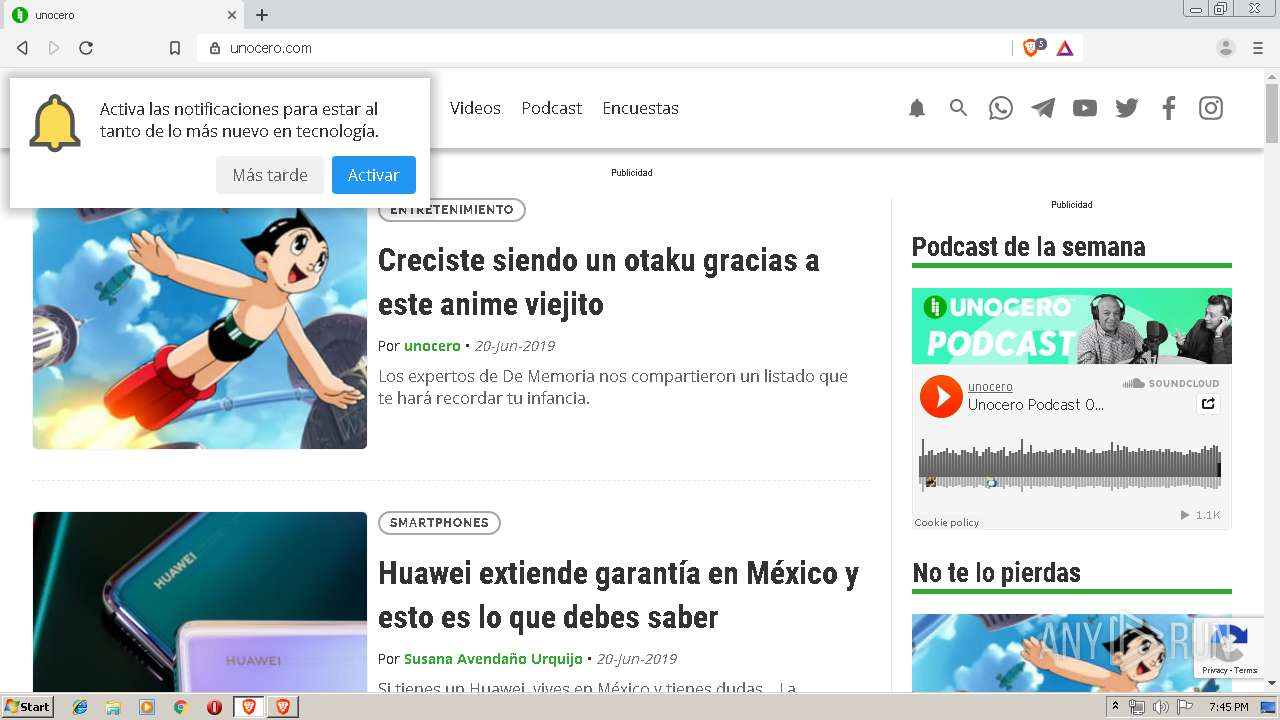Go back to previous page
This screenshot has width=1280, height=720.
[x=22, y=48]
